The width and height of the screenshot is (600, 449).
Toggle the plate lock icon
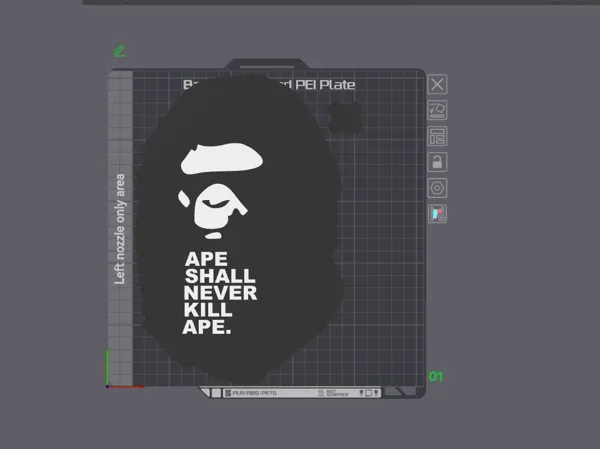pos(437,162)
